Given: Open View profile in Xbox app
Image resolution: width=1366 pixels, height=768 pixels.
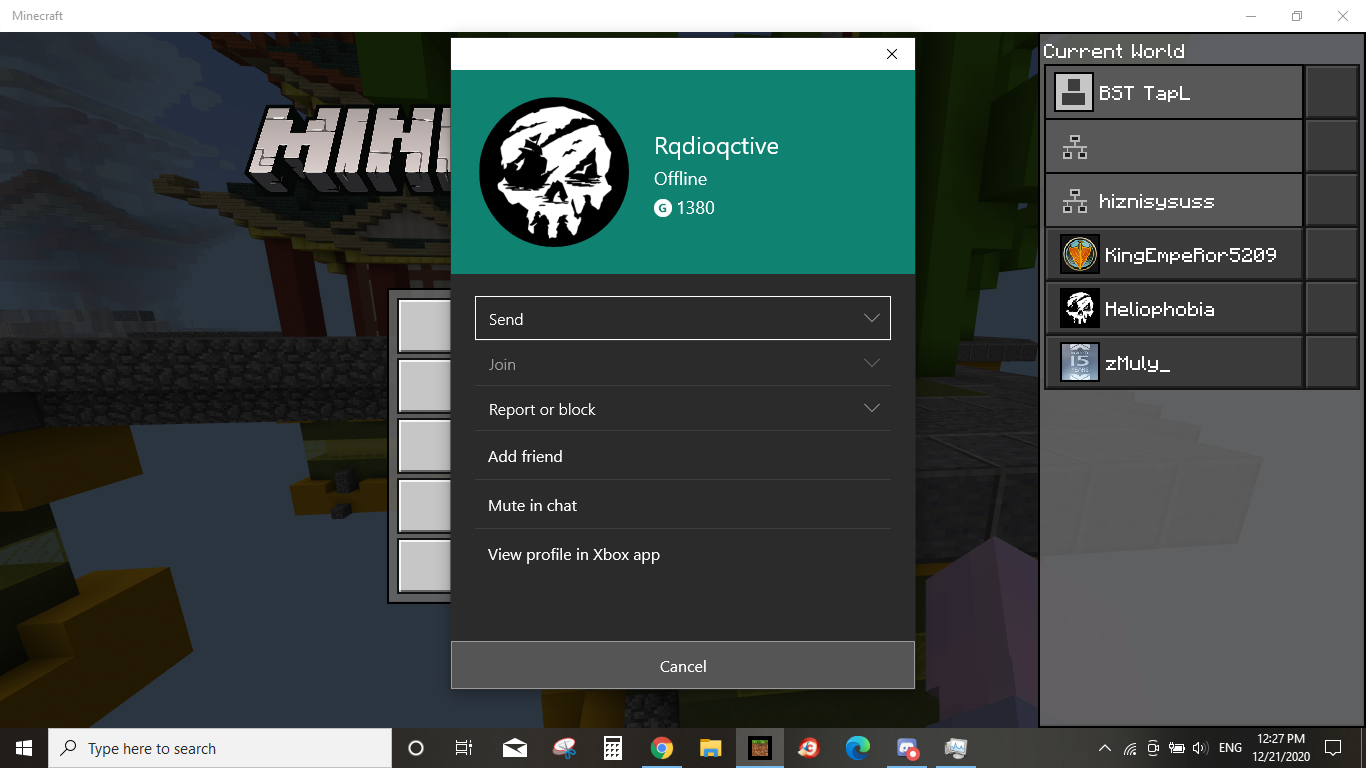Looking at the screenshot, I should [x=683, y=554].
